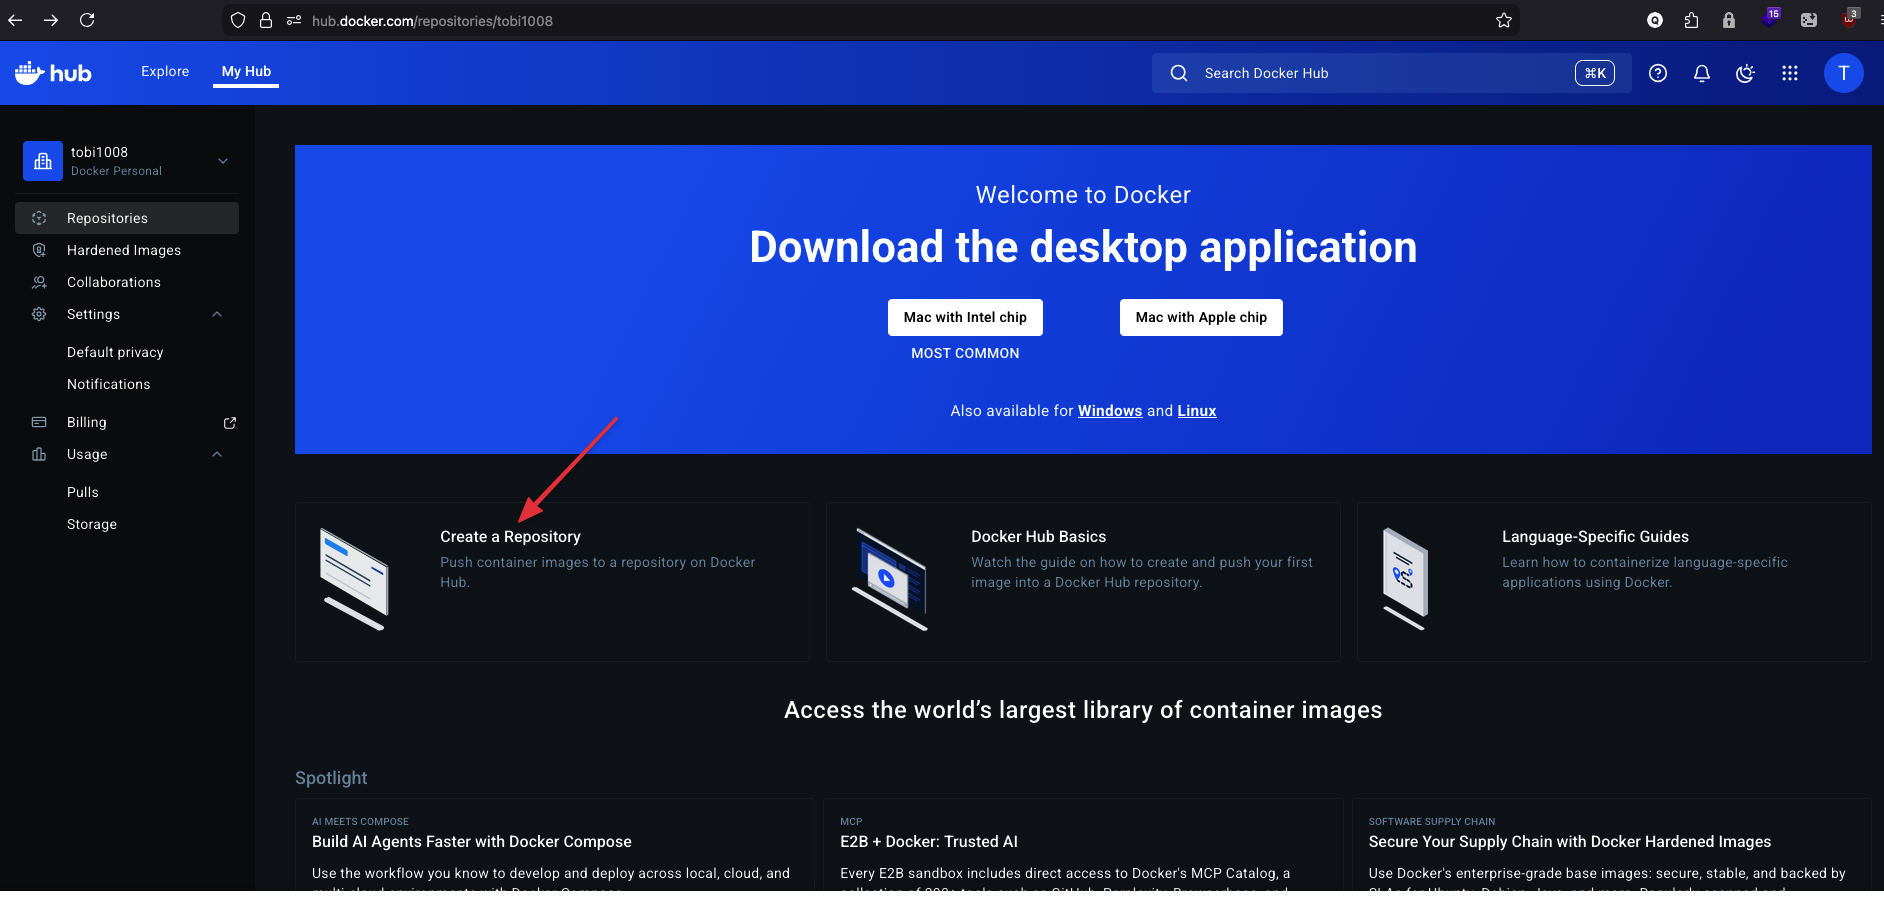Open the apps grid menu icon
The height and width of the screenshot is (899, 1884).
(1790, 73)
